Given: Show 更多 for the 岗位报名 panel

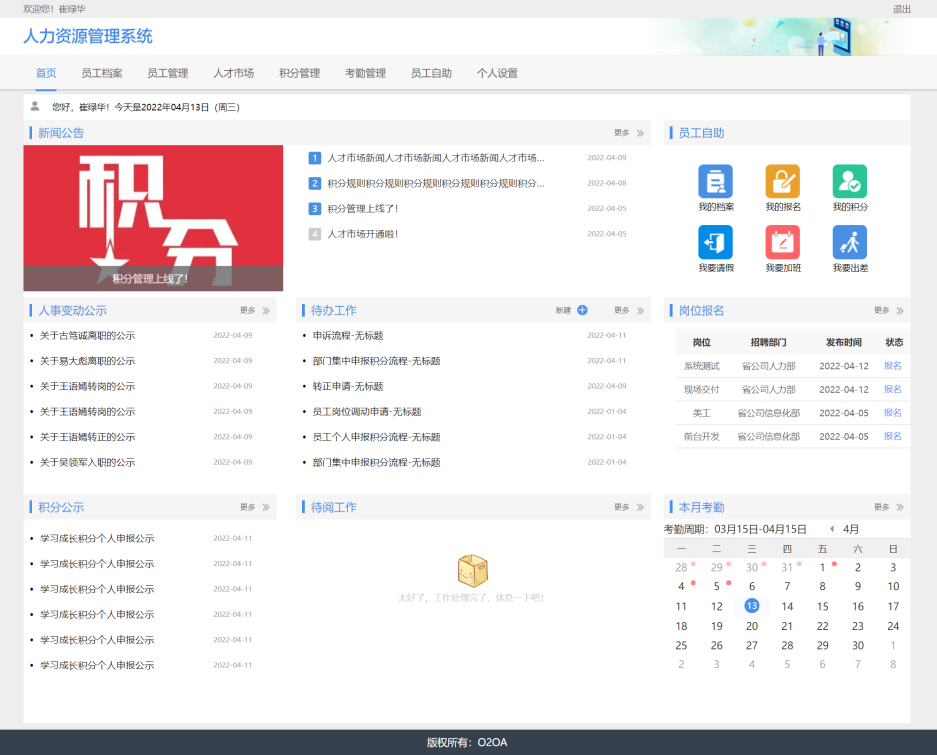Looking at the screenshot, I should [x=888, y=311].
